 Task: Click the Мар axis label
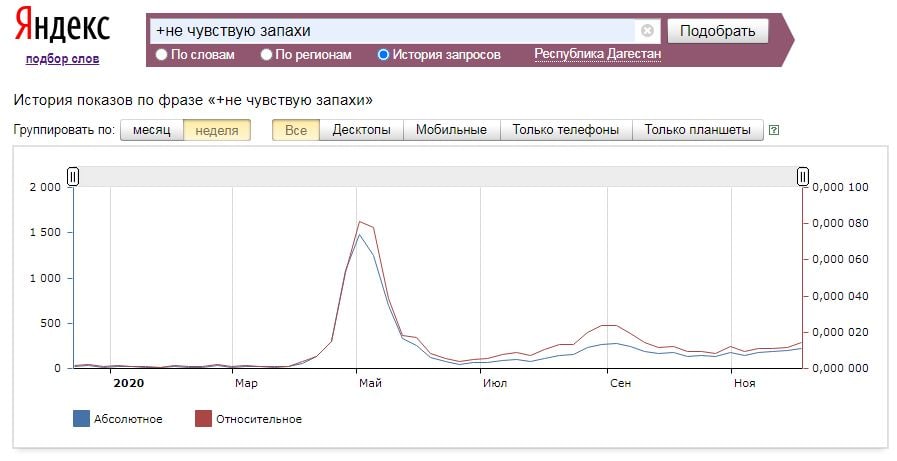[246, 383]
